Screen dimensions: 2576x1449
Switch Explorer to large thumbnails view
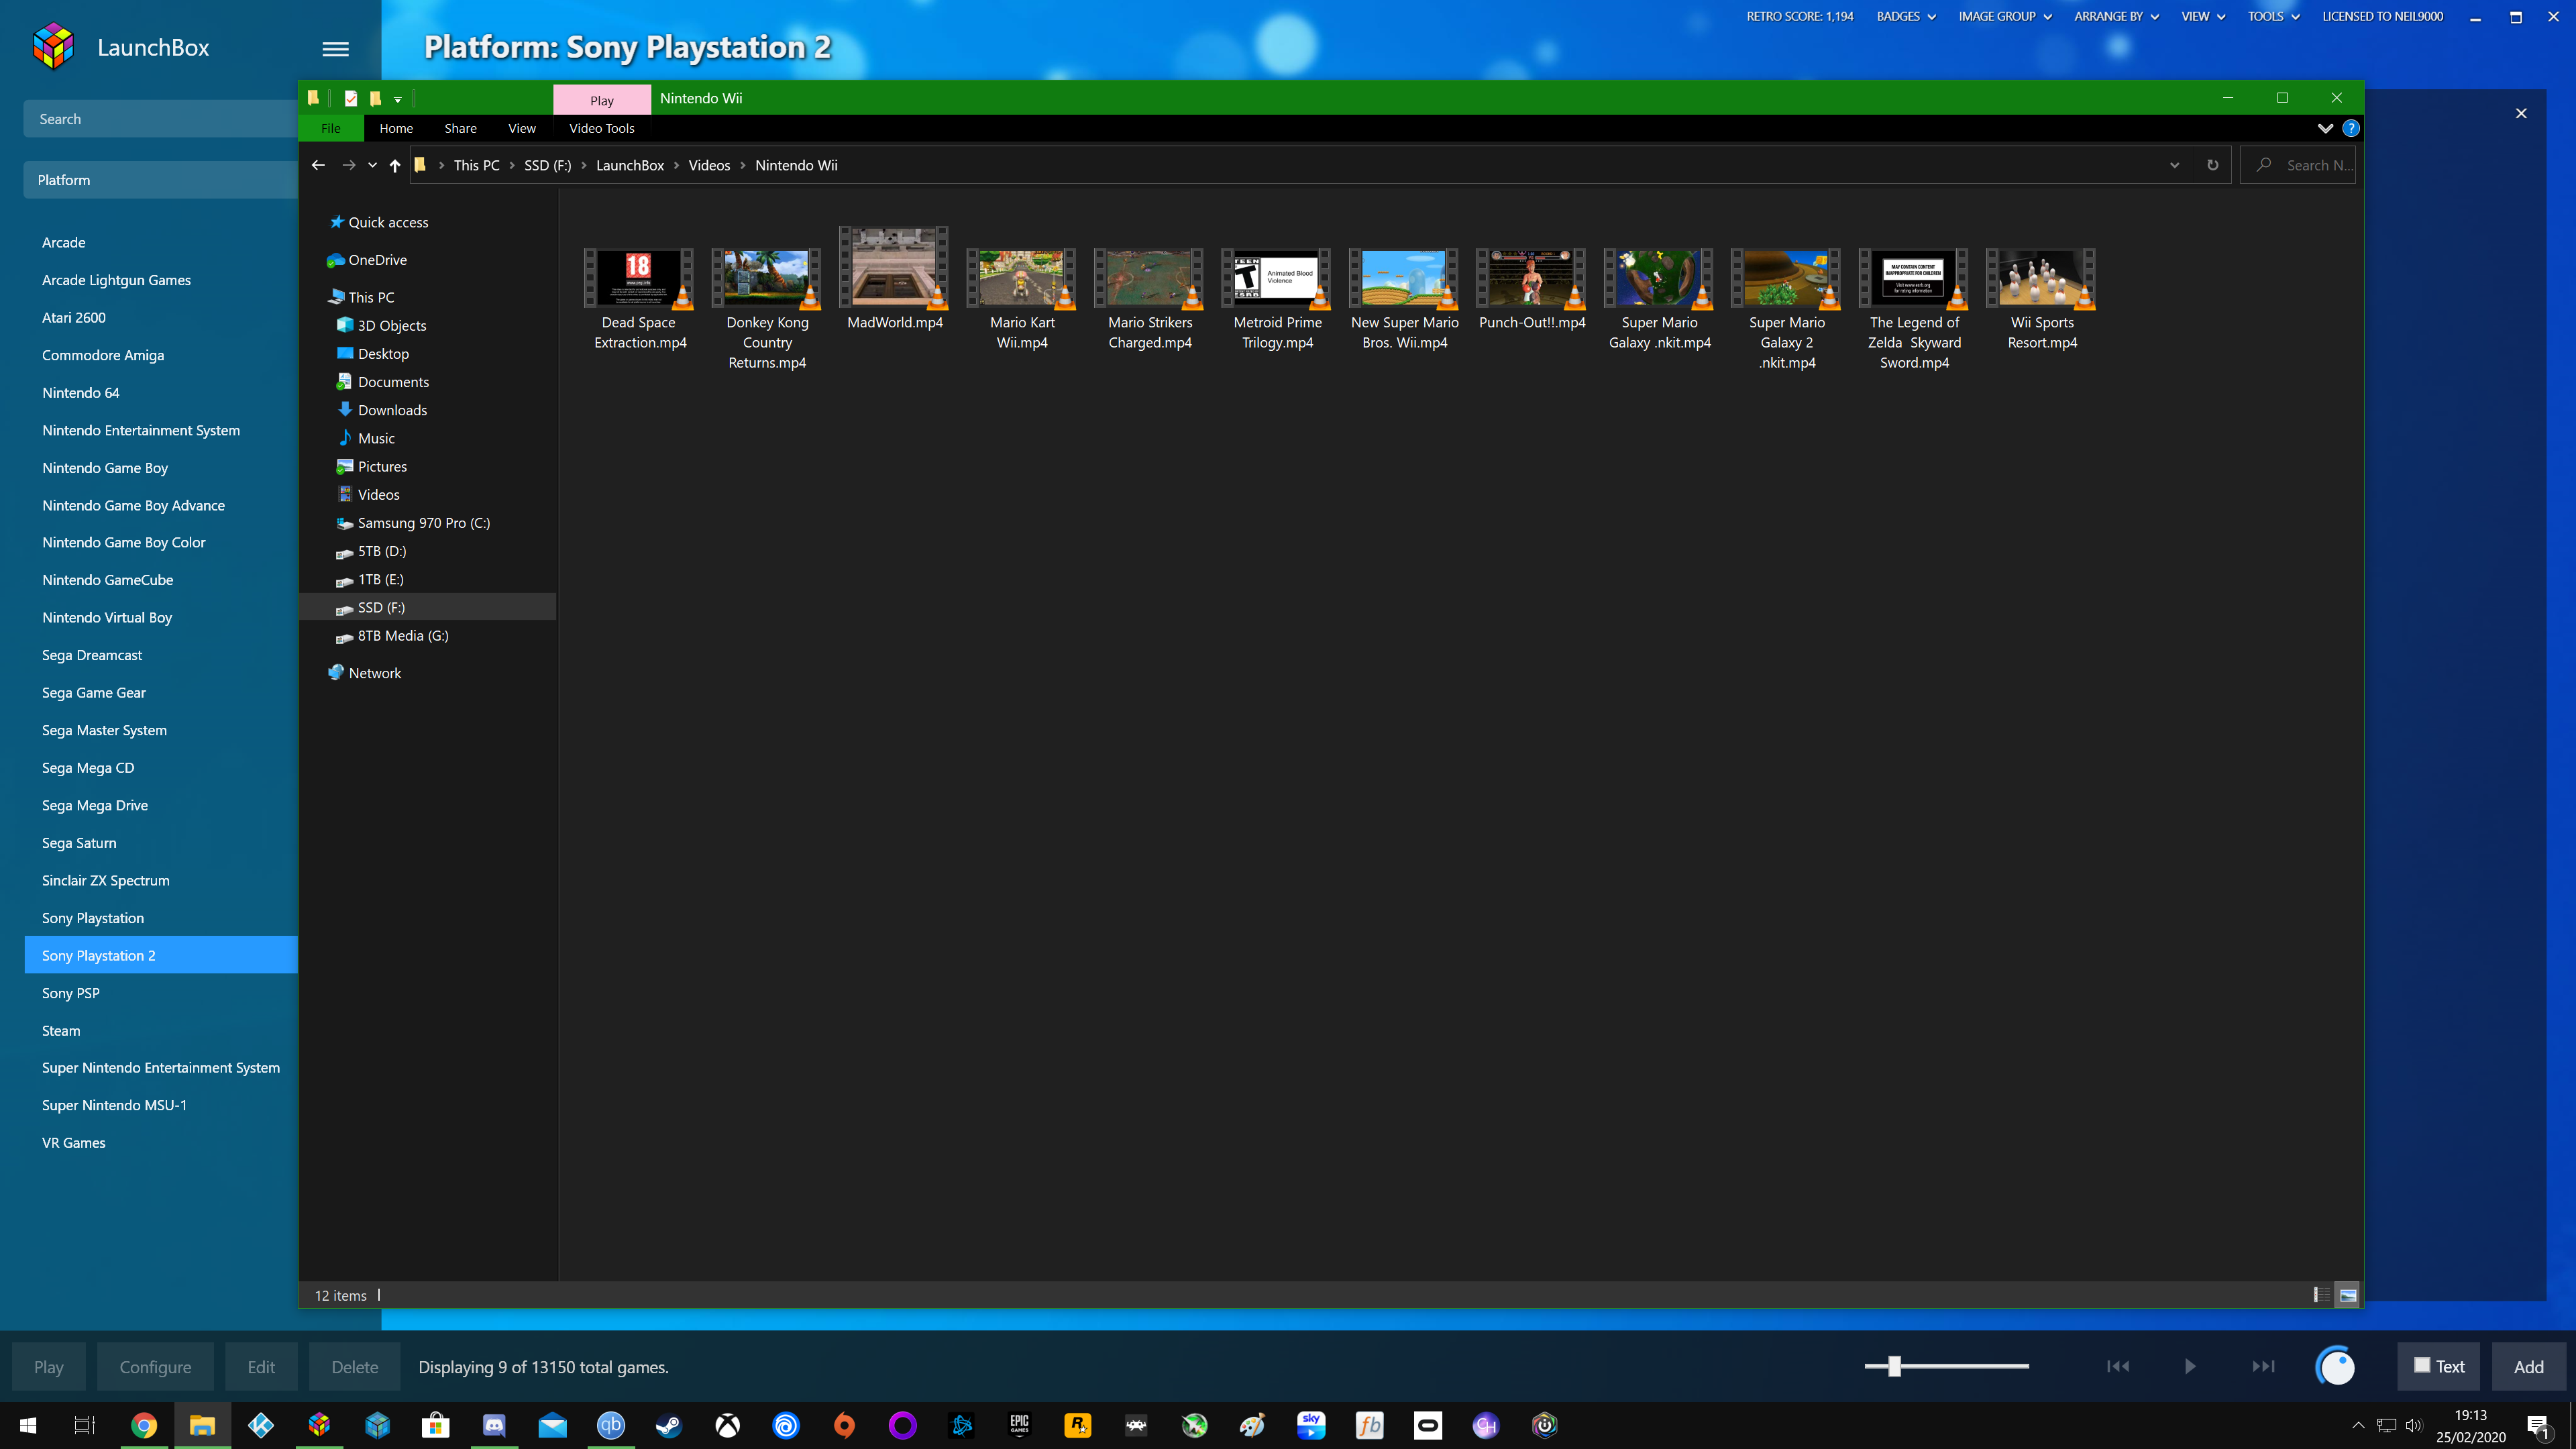click(2347, 1295)
